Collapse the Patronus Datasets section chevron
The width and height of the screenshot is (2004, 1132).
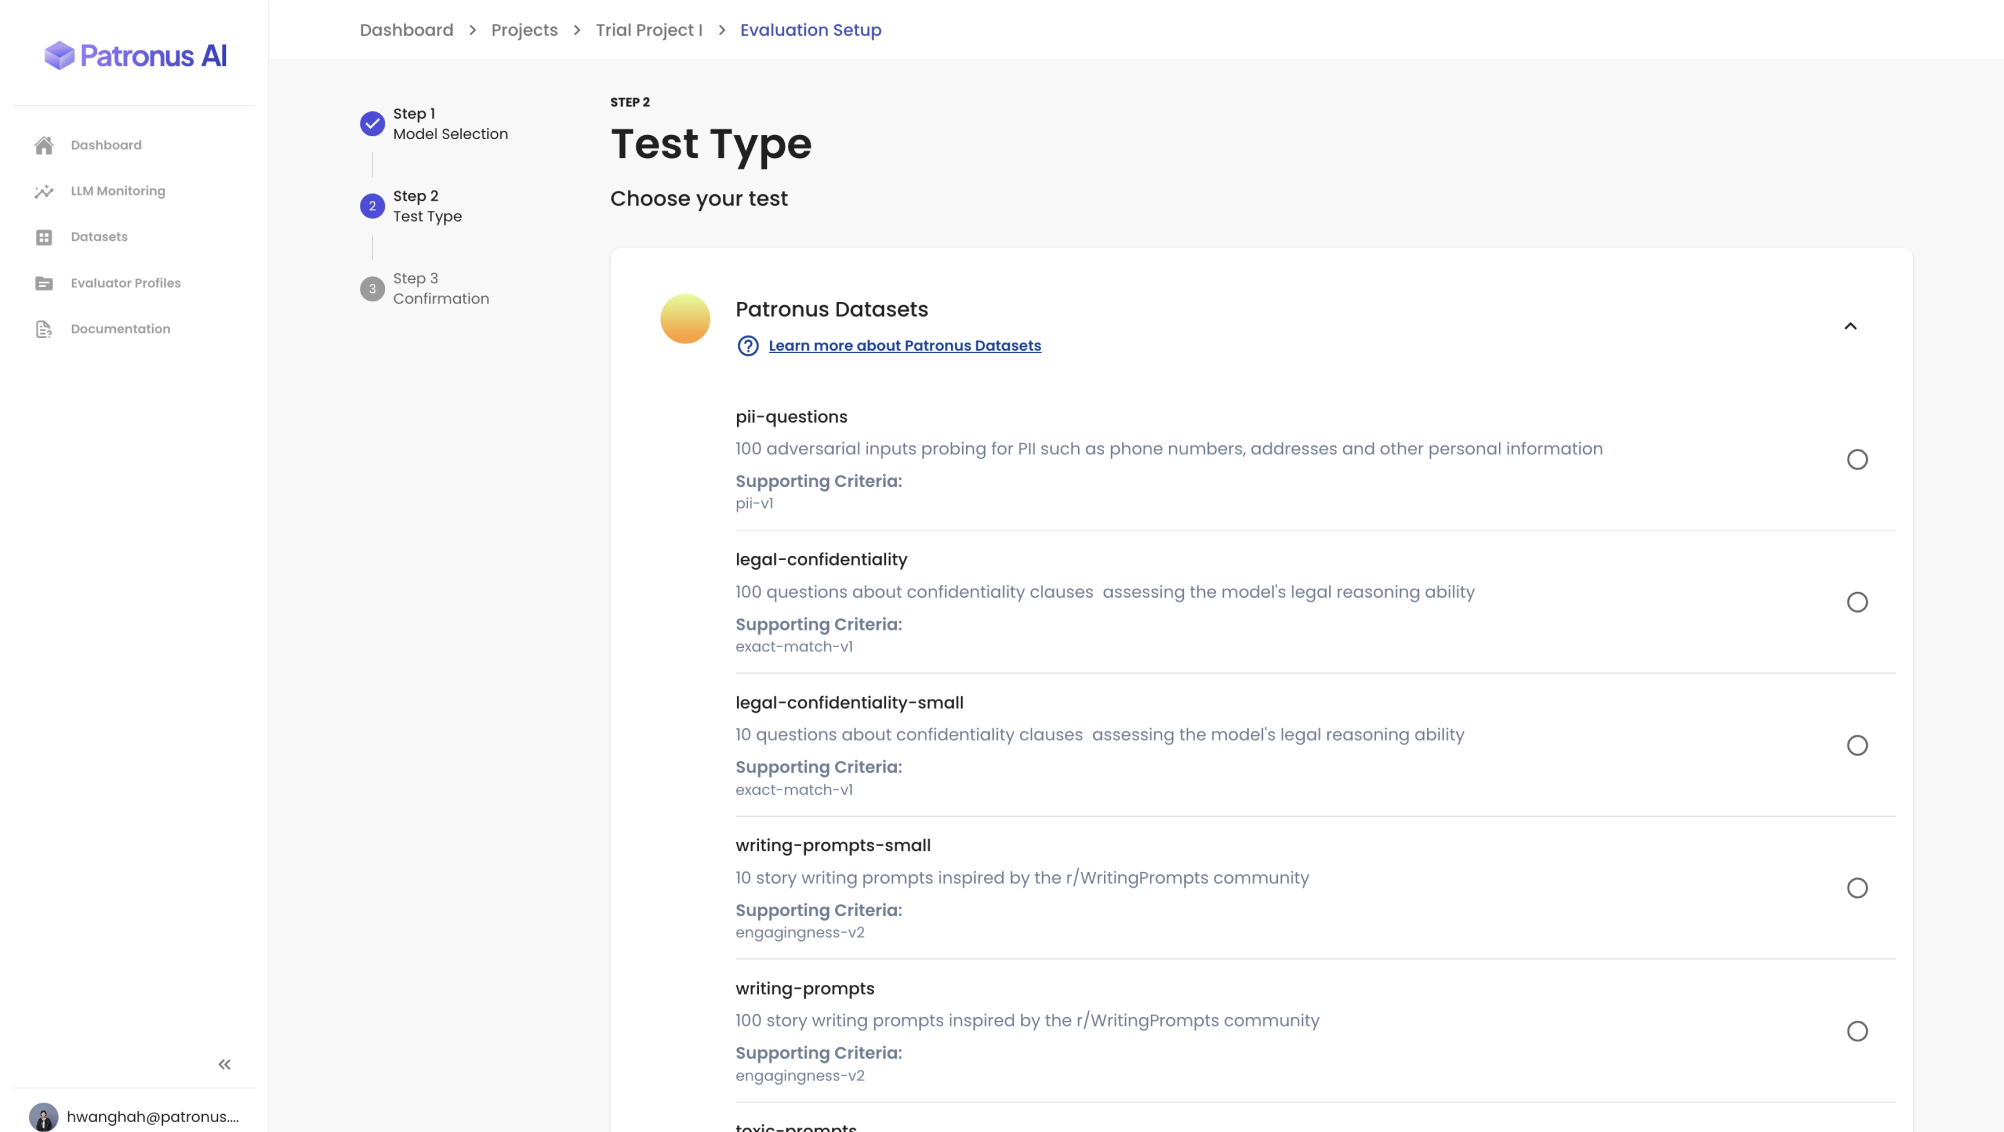(x=1850, y=327)
